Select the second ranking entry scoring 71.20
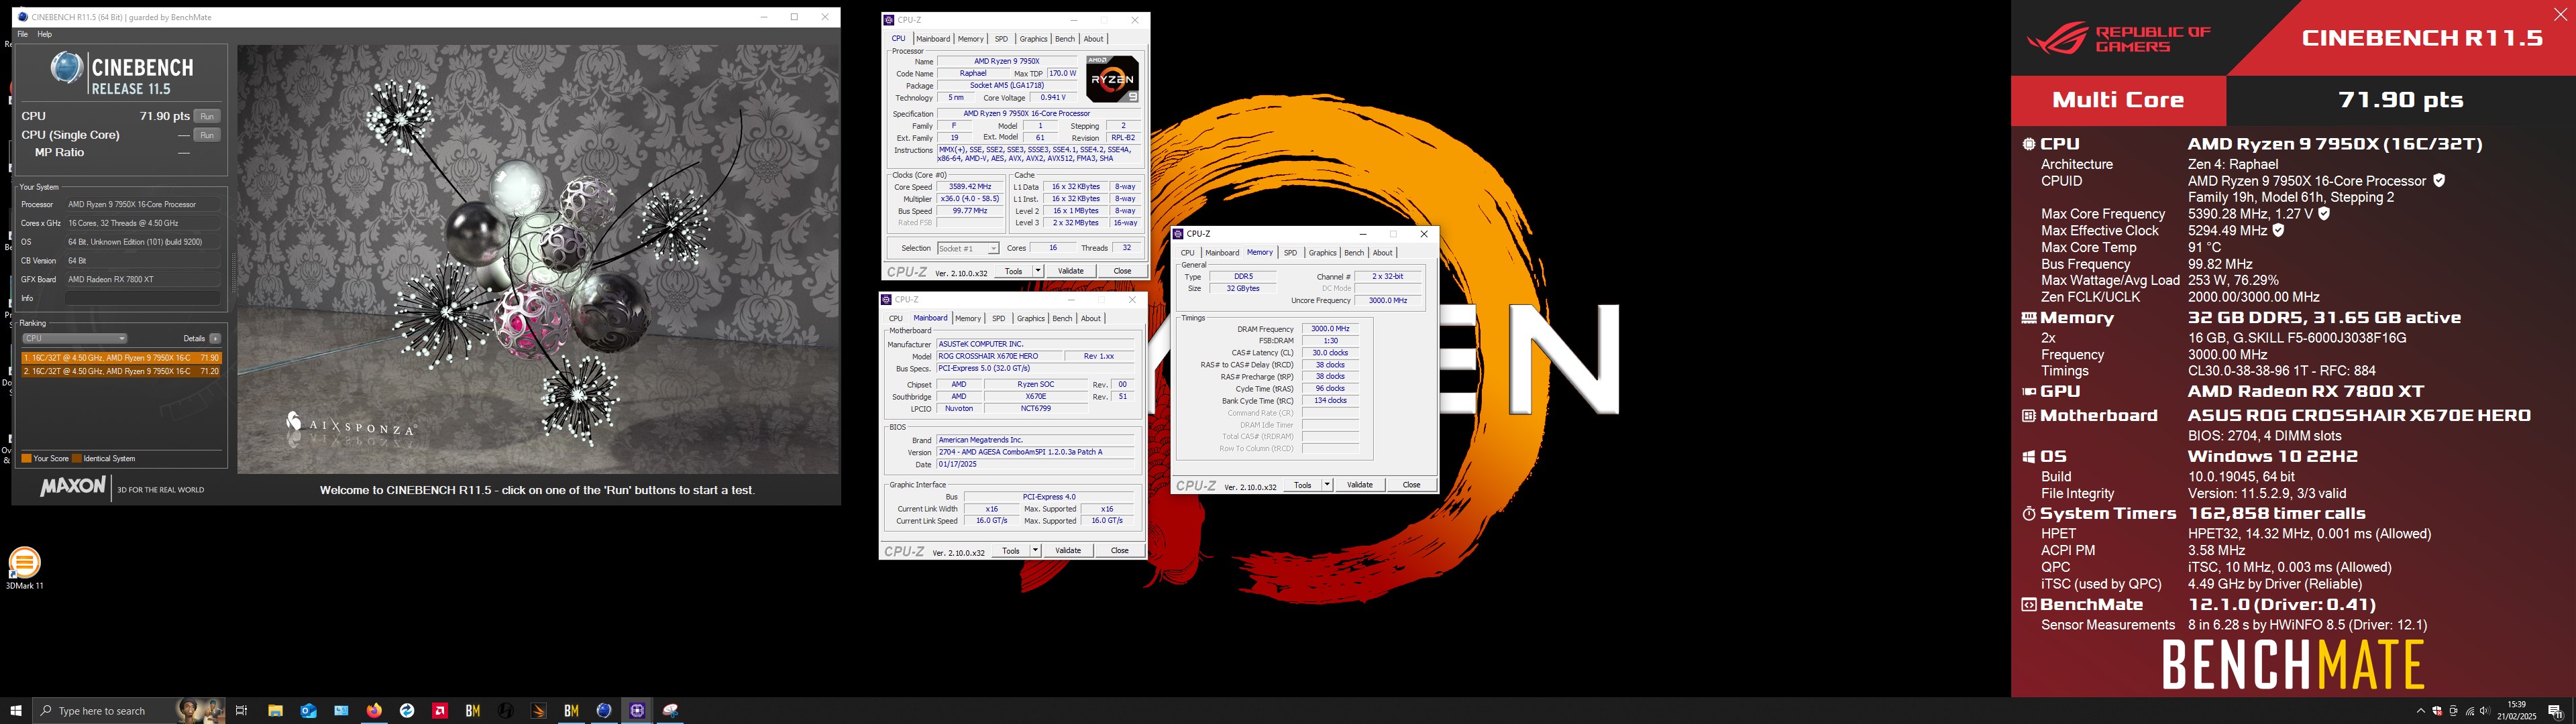The width and height of the screenshot is (2576, 724). click(121, 371)
